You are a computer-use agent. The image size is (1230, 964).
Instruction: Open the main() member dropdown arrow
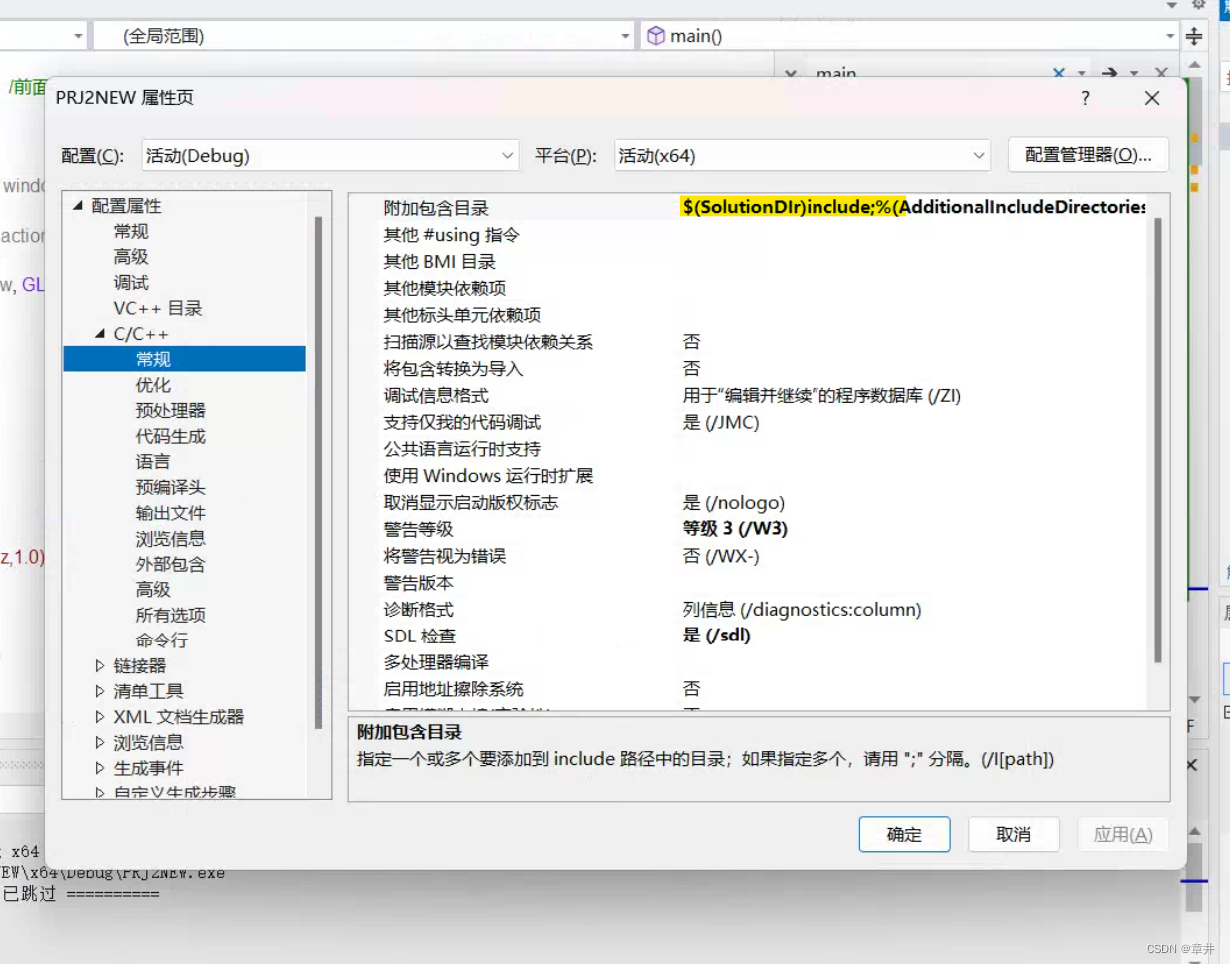tap(1168, 35)
